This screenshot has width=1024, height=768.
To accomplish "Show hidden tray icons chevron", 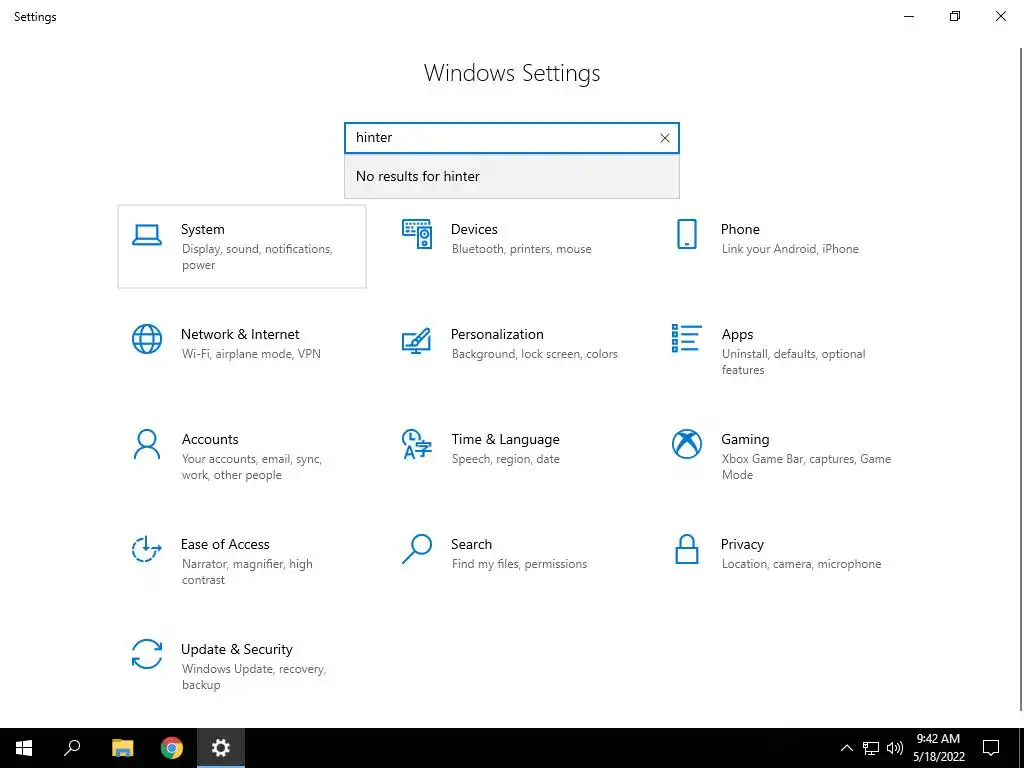I will point(846,748).
